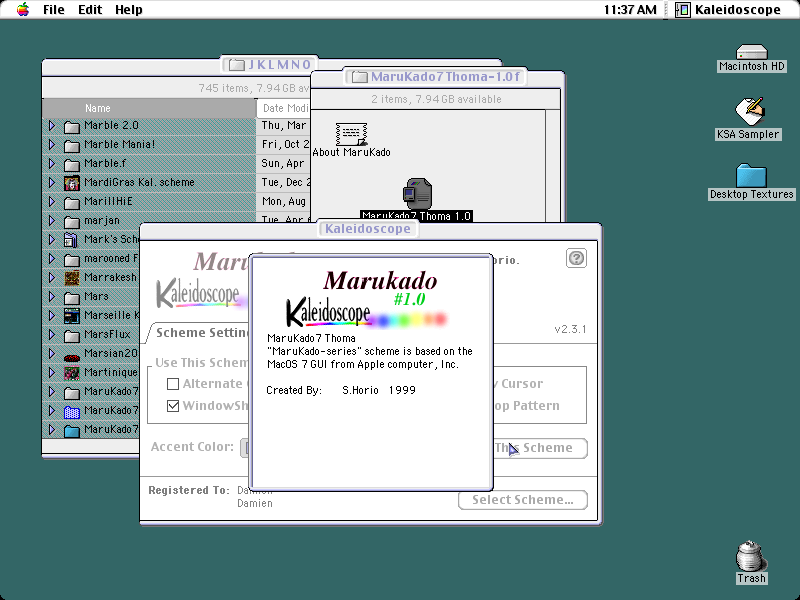Select the MarsFlux file name
Image resolution: width=800 pixels, height=600 pixels.
click(x=107, y=335)
